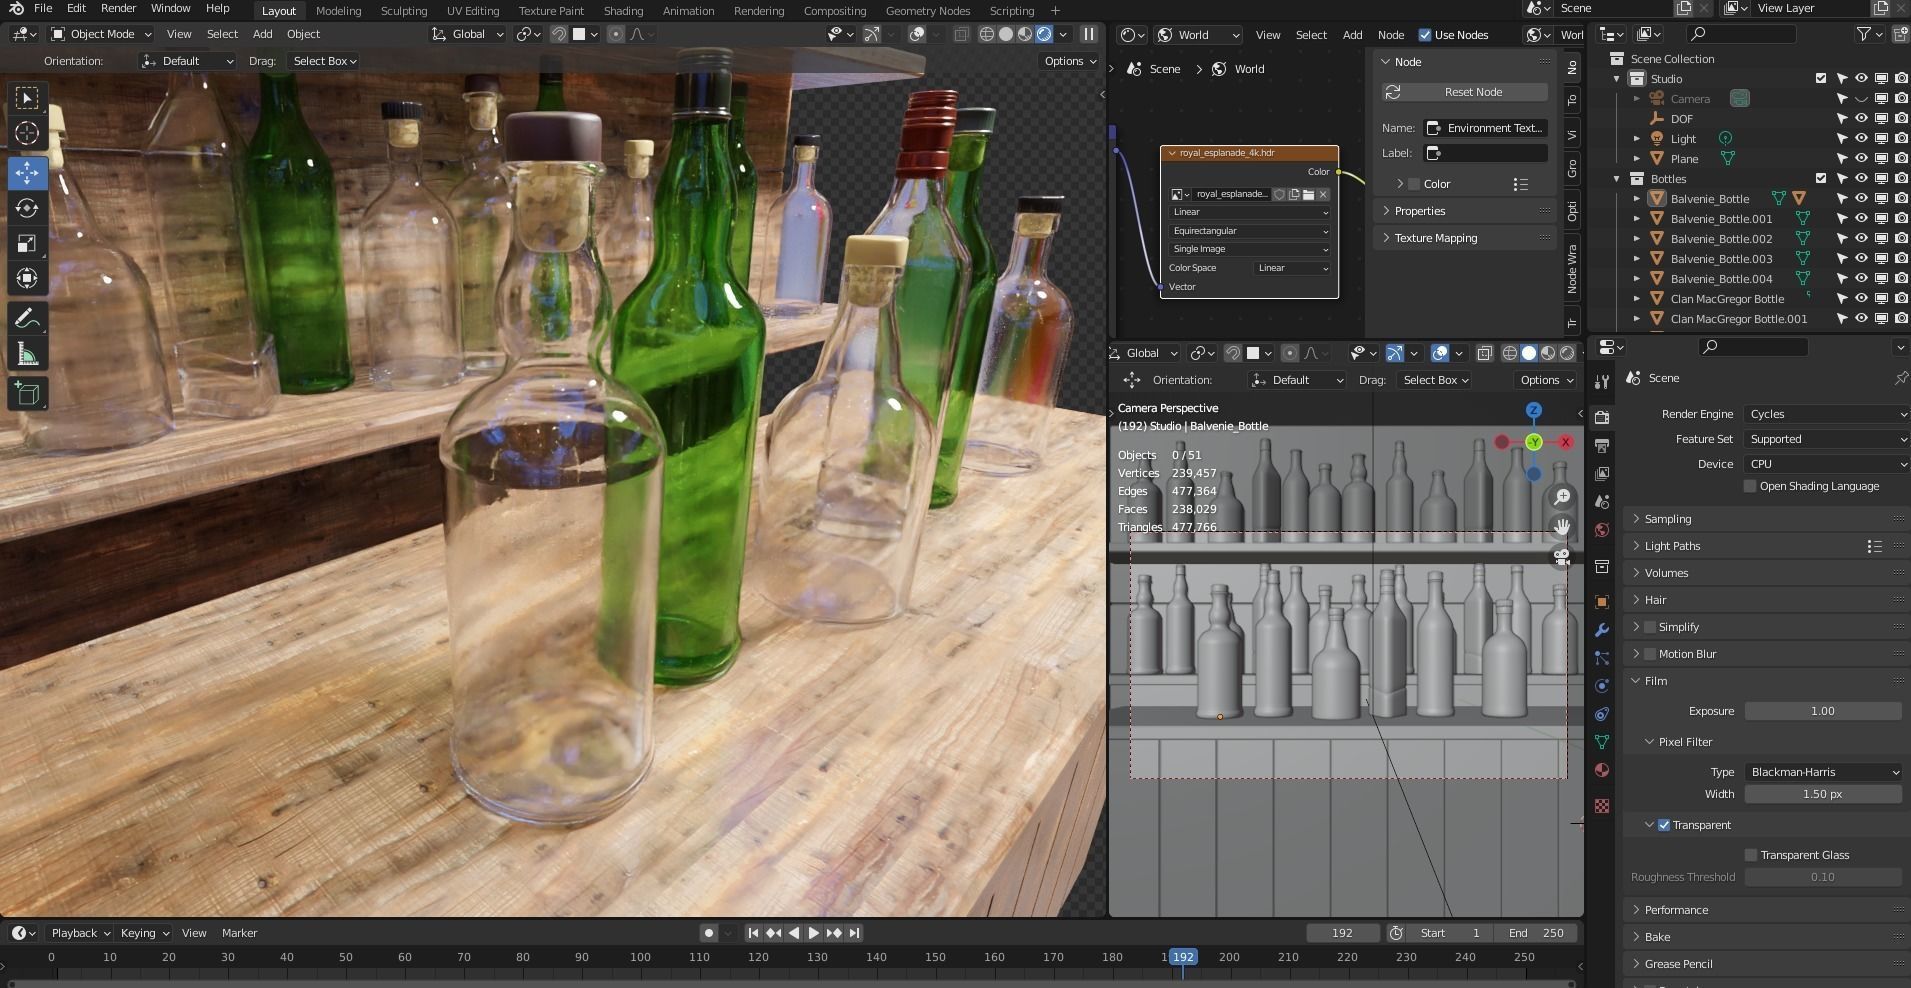
Task: Open the View Layer properties tab icon
Action: pyautogui.click(x=1602, y=474)
